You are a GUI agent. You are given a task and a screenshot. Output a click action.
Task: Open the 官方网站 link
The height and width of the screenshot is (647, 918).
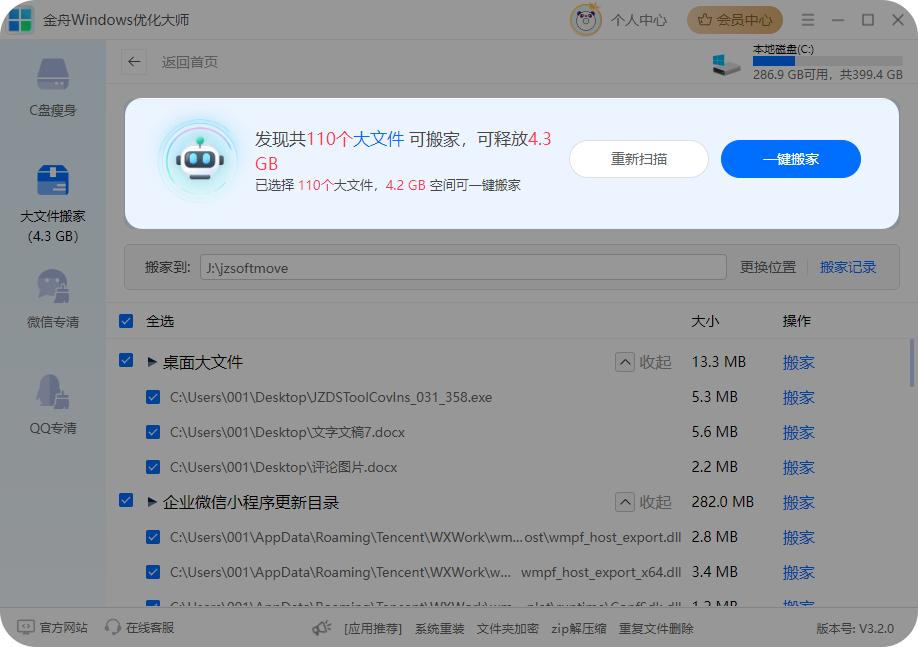coord(63,628)
